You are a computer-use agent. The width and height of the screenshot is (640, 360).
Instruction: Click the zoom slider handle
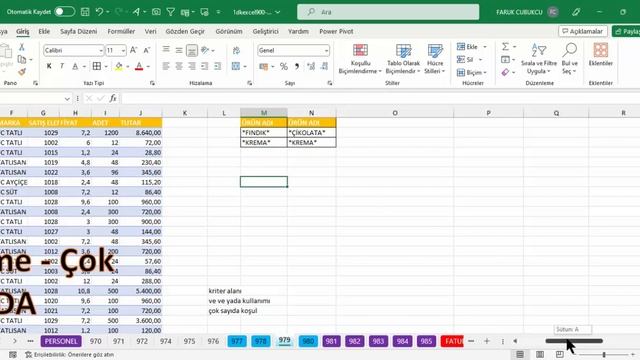click(x=604, y=355)
